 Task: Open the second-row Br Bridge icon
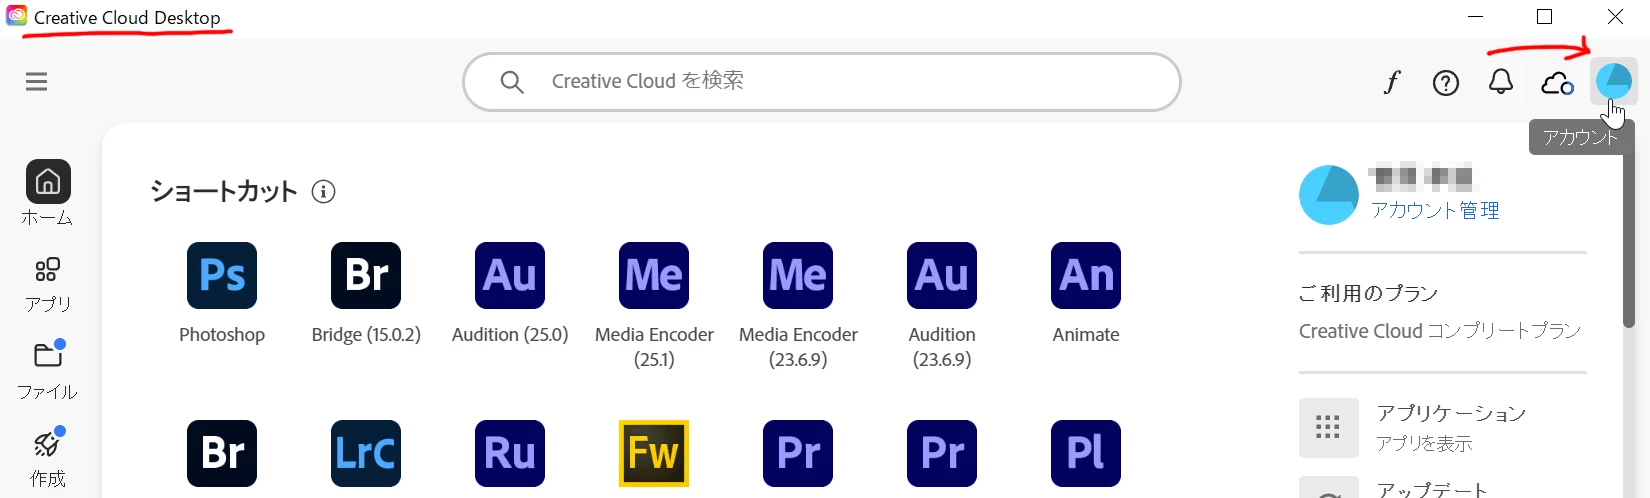(222, 453)
